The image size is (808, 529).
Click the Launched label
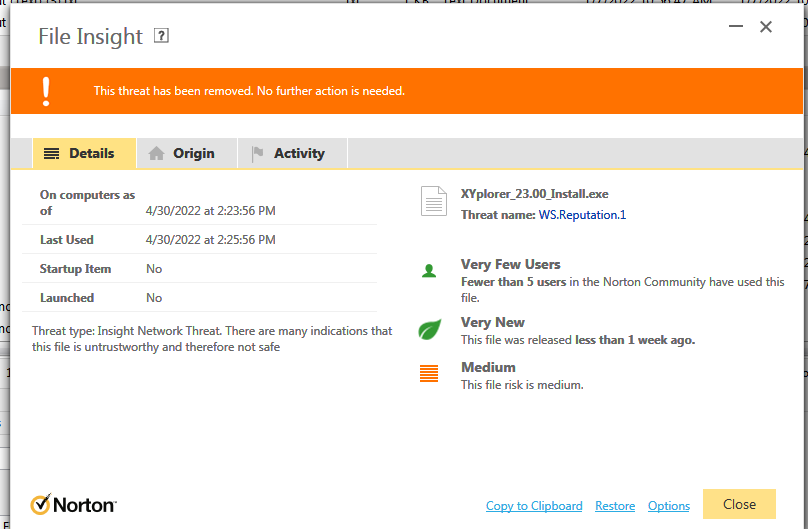[x=67, y=298]
